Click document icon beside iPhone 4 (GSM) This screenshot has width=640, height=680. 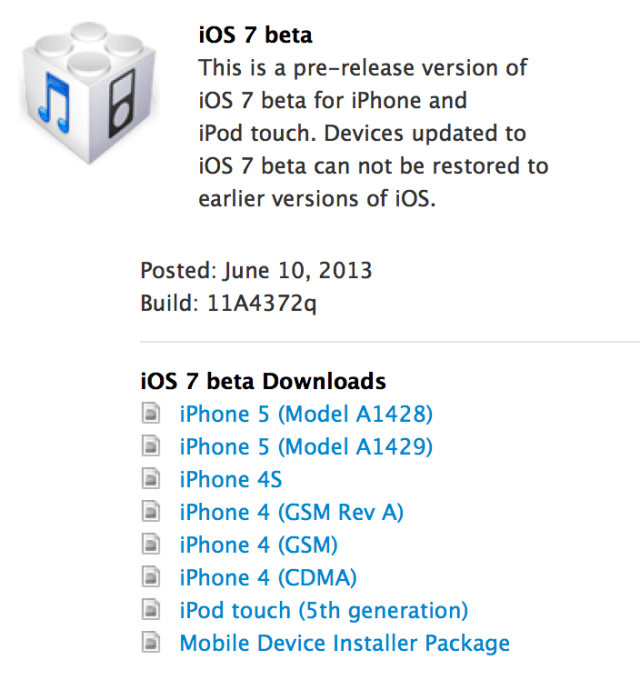tap(151, 545)
